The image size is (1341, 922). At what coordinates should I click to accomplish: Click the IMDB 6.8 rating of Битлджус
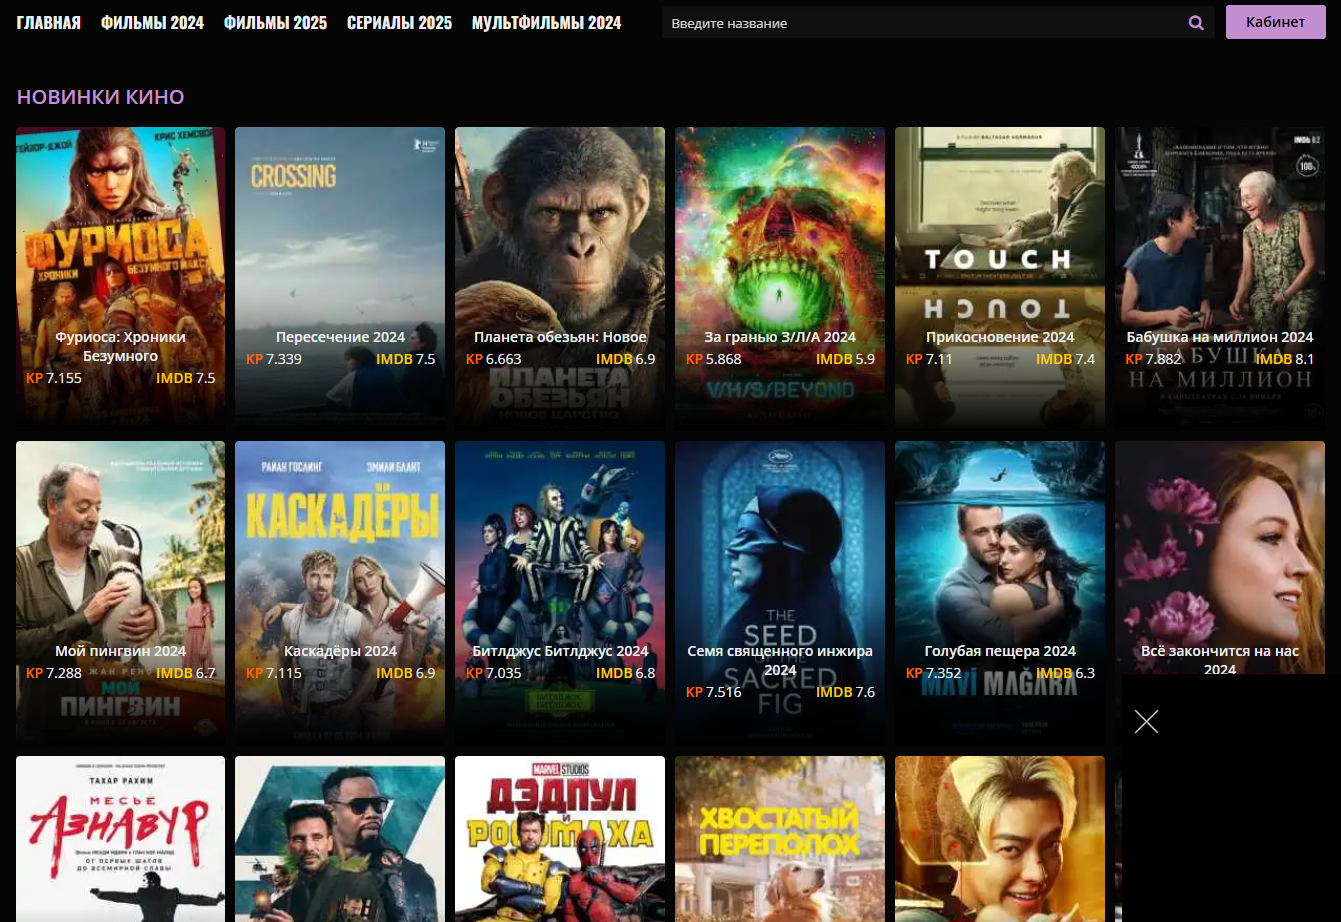(x=626, y=673)
